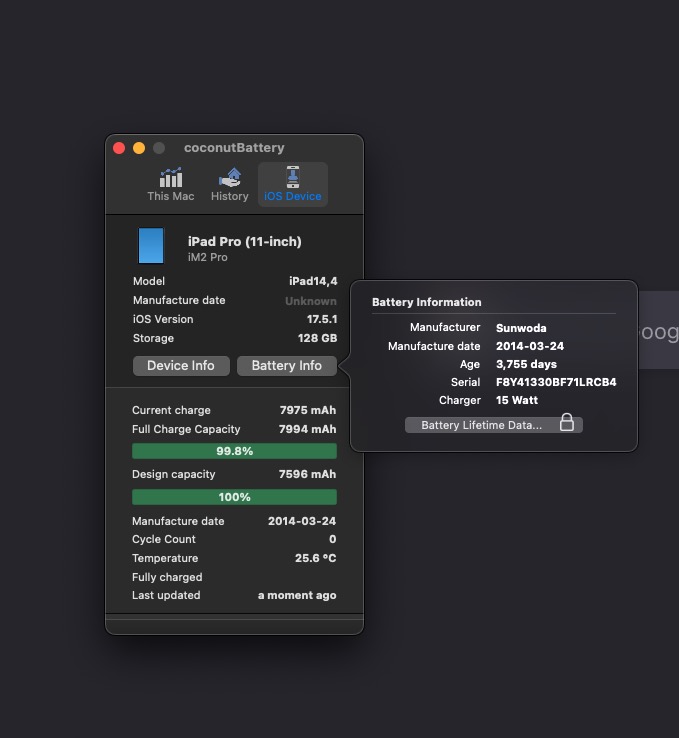Select current charge value 7975 mAh
Viewport: 679px width, 738px height.
coord(308,410)
